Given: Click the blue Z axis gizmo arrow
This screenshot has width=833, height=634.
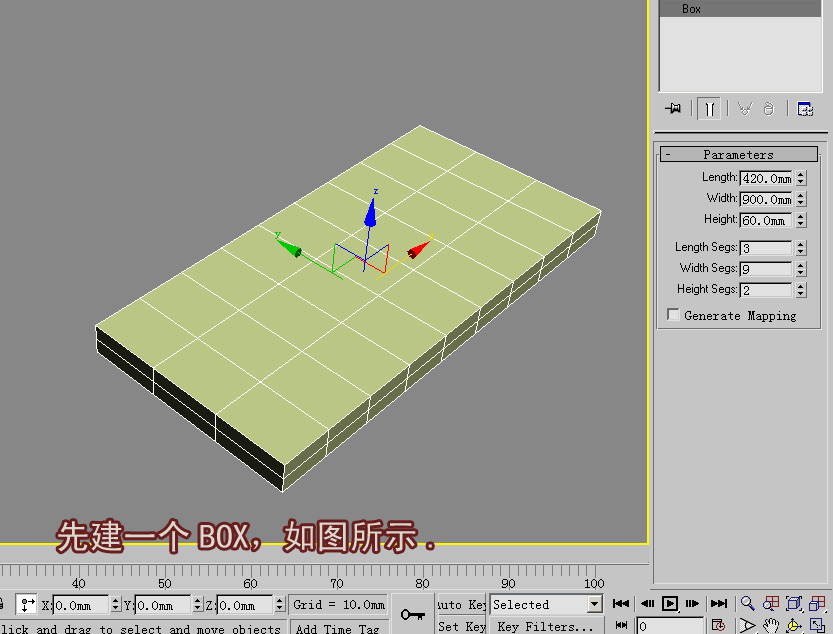Looking at the screenshot, I should [x=370, y=214].
